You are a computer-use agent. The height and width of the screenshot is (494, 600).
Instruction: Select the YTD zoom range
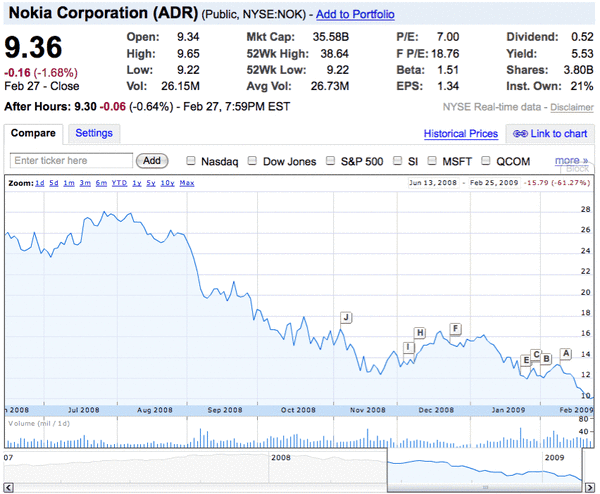(x=119, y=183)
